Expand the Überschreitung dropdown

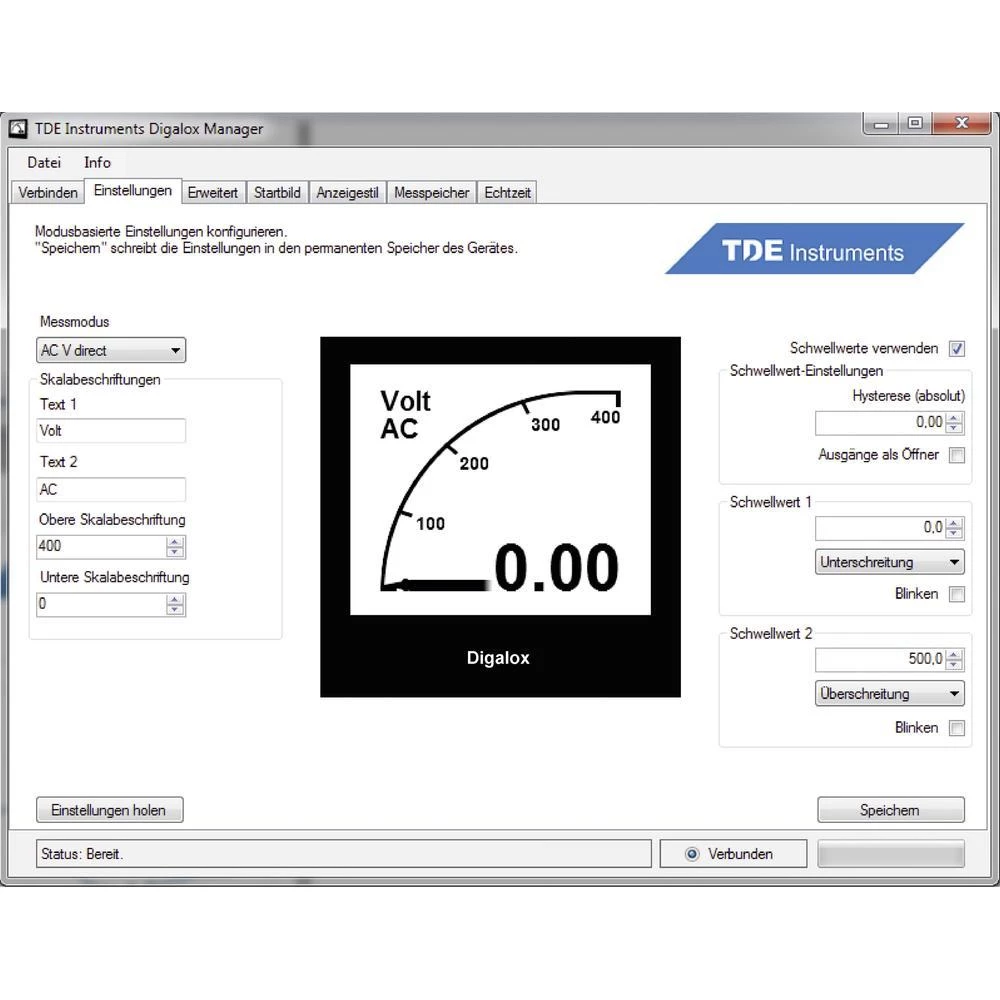pyautogui.click(x=889, y=694)
